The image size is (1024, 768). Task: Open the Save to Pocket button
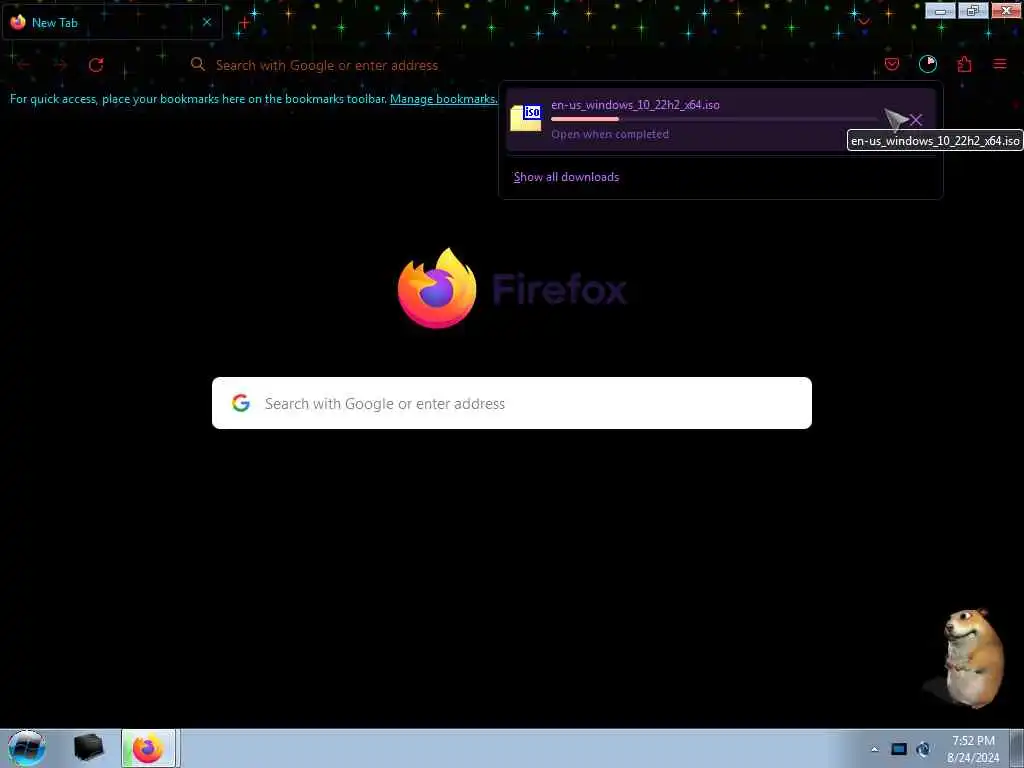pos(891,64)
